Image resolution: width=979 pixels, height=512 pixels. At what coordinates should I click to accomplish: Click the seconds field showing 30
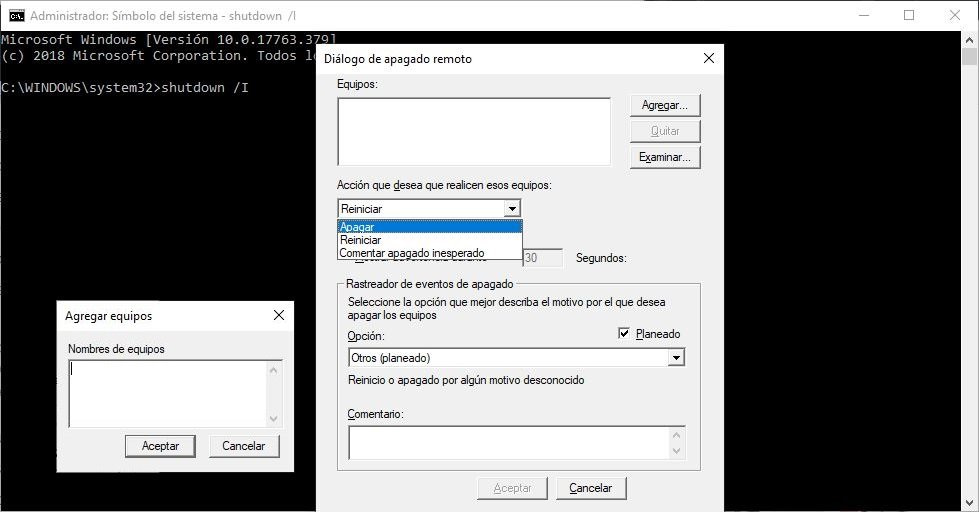click(x=543, y=258)
